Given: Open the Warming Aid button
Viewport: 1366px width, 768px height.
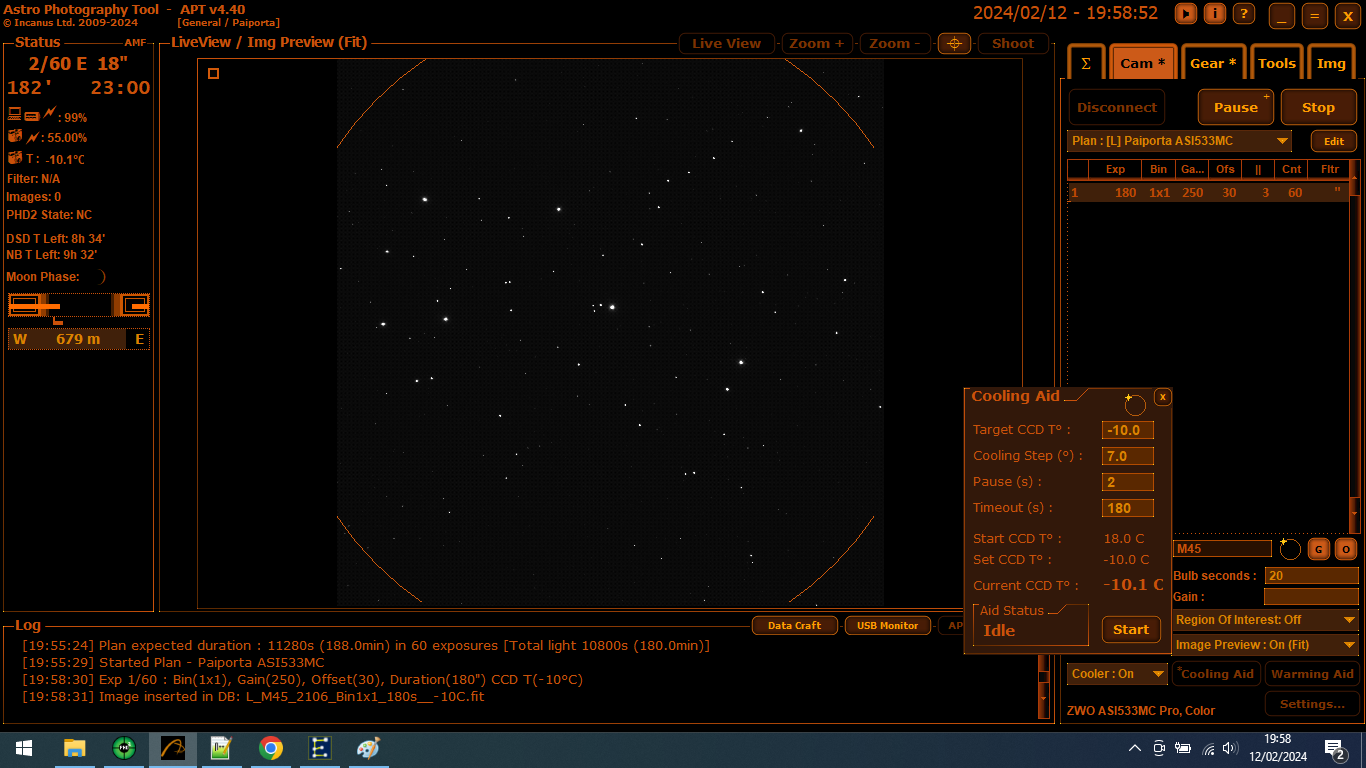Looking at the screenshot, I should point(1312,674).
